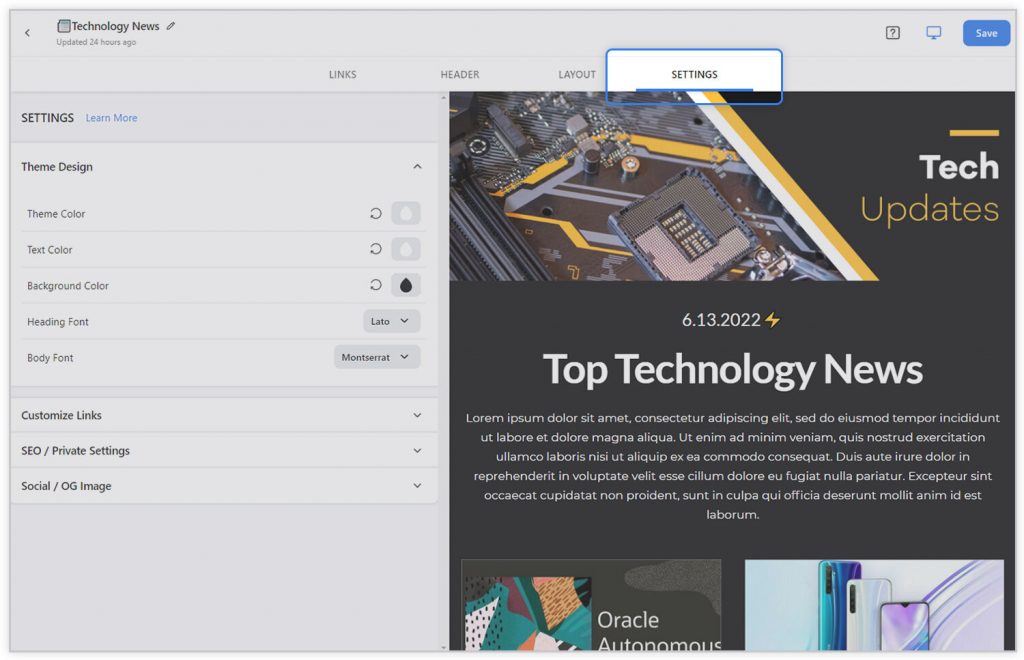Open the help icon in the top bar
Image resolution: width=1024 pixels, height=660 pixels.
click(x=892, y=32)
